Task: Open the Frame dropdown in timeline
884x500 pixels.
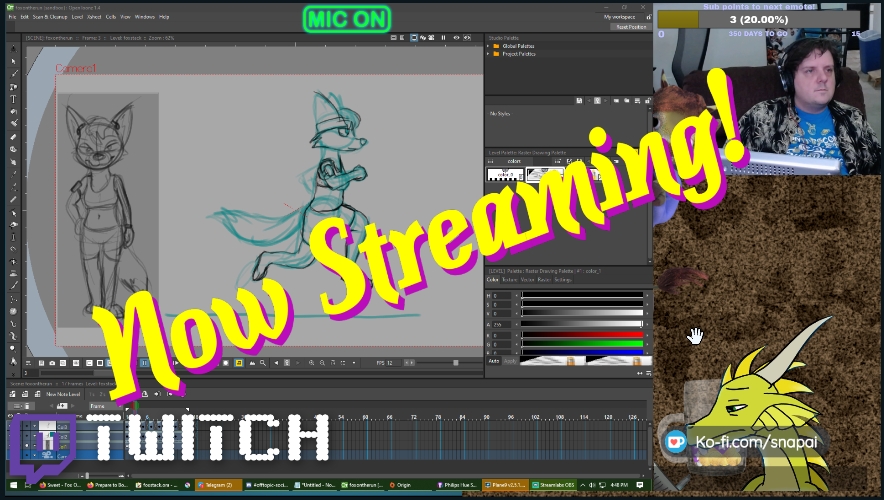Action: coord(107,406)
